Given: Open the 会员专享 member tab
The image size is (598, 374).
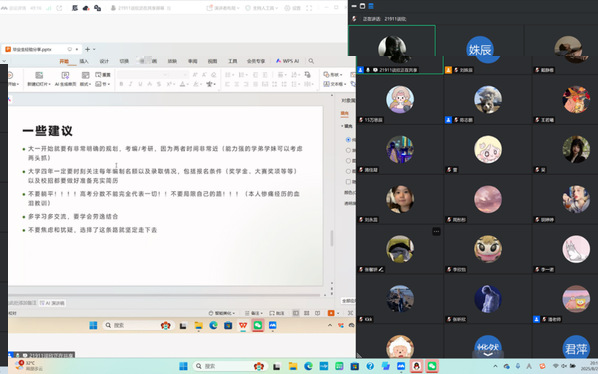Looking at the screenshot, I should pos(256,61).
